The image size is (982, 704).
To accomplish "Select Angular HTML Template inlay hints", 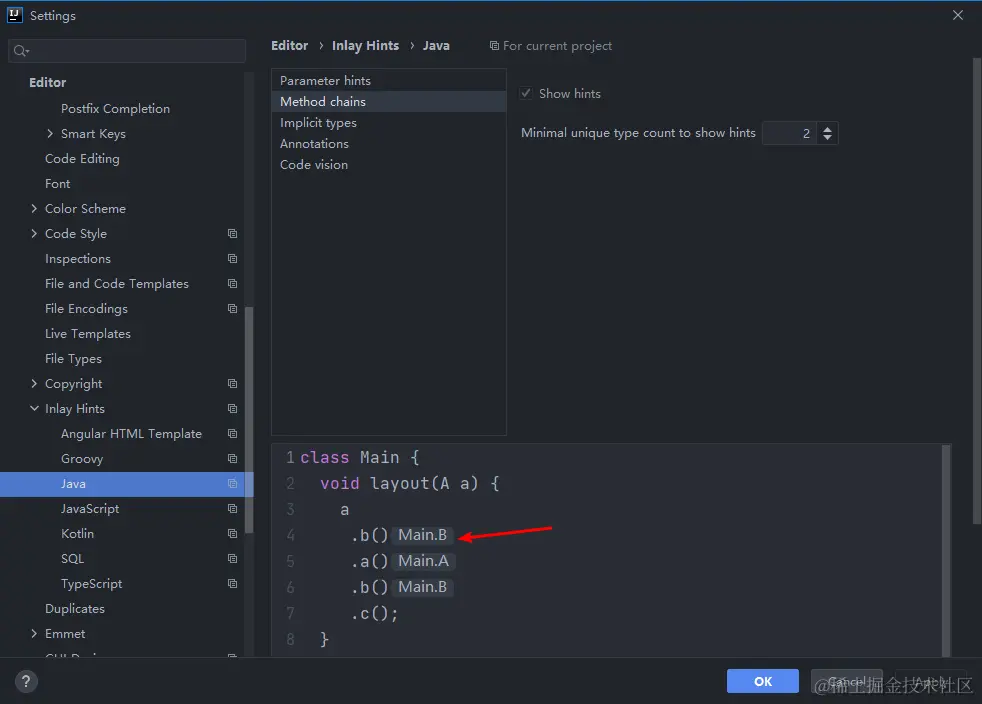I will (x=131, y=433).
